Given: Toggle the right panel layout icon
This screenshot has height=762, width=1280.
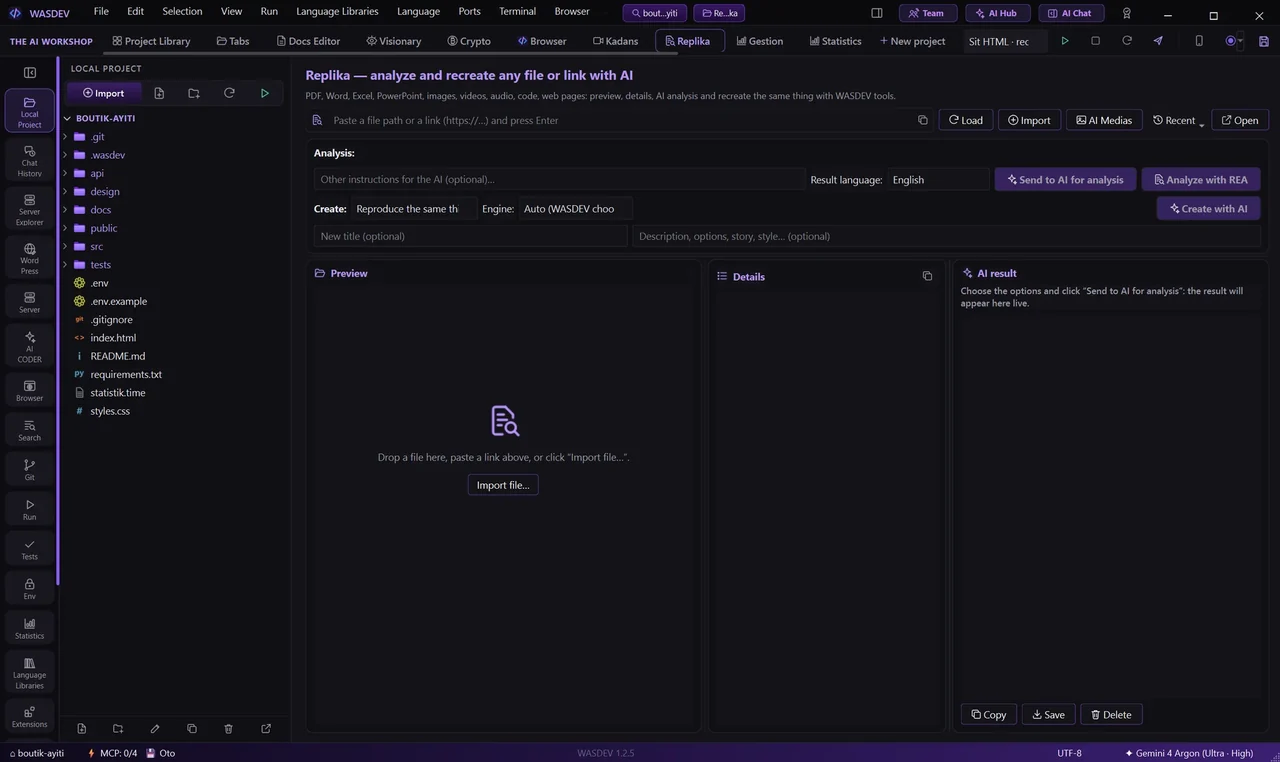Looking at the screenshot, I should tap(877, 13).
